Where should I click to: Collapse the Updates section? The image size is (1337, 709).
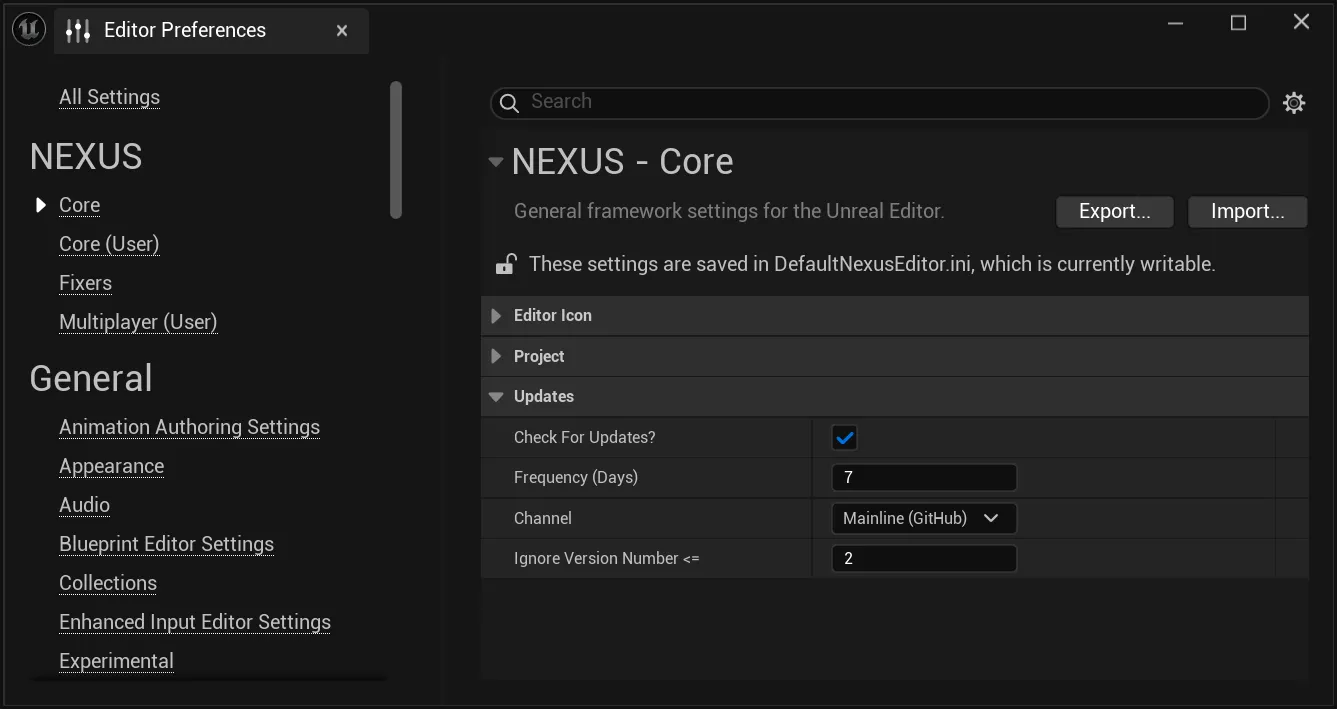coord(496,396)
